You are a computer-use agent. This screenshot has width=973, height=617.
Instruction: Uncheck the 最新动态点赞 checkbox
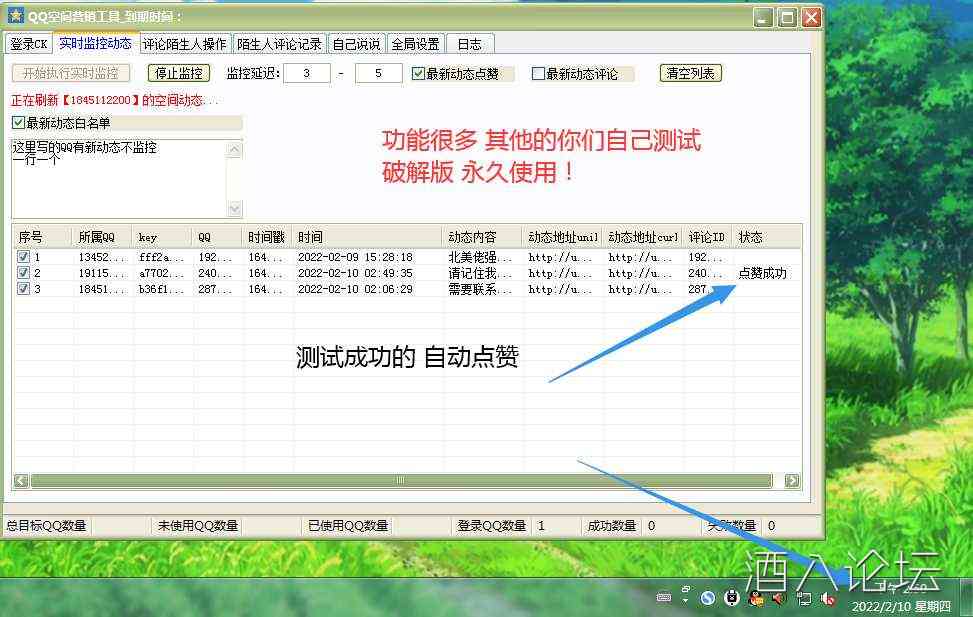coord(419,73)
